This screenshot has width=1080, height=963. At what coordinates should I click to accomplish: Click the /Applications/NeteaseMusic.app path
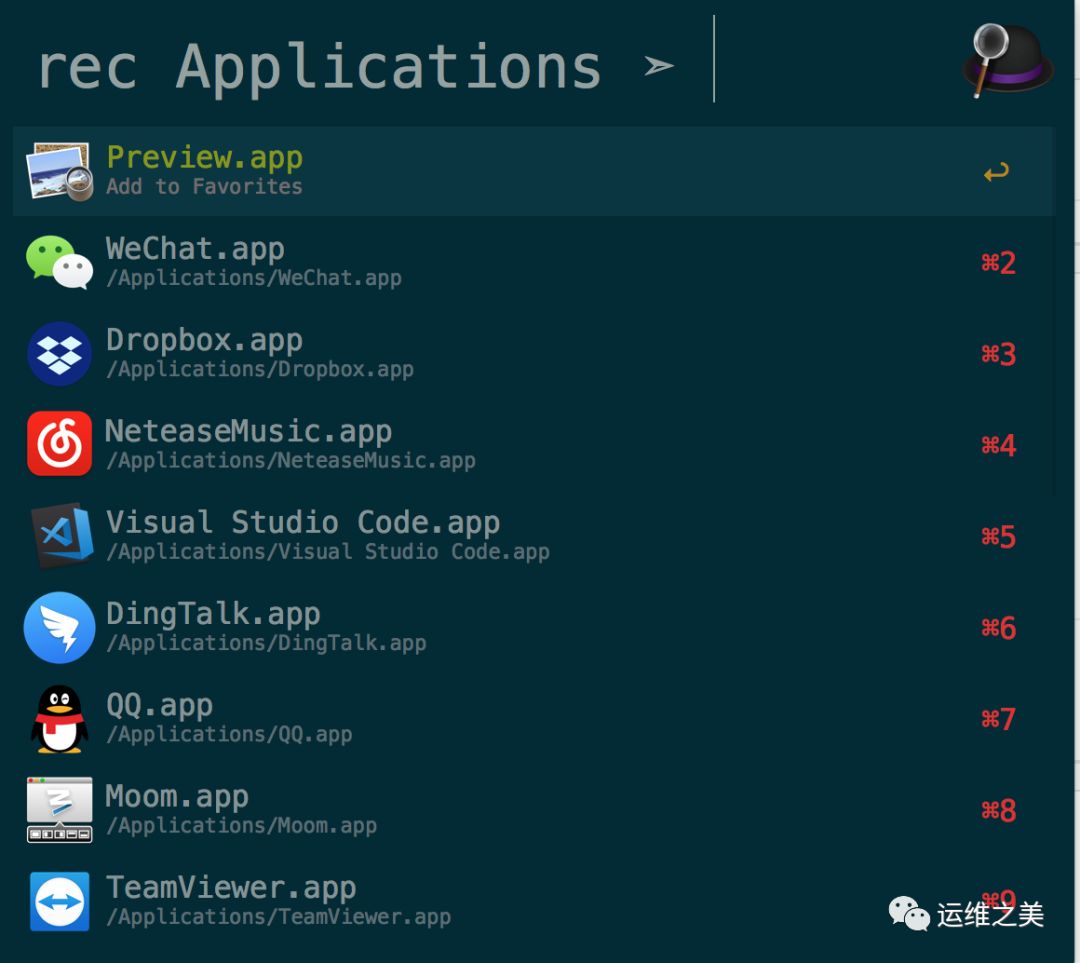[x=291, y=460]
